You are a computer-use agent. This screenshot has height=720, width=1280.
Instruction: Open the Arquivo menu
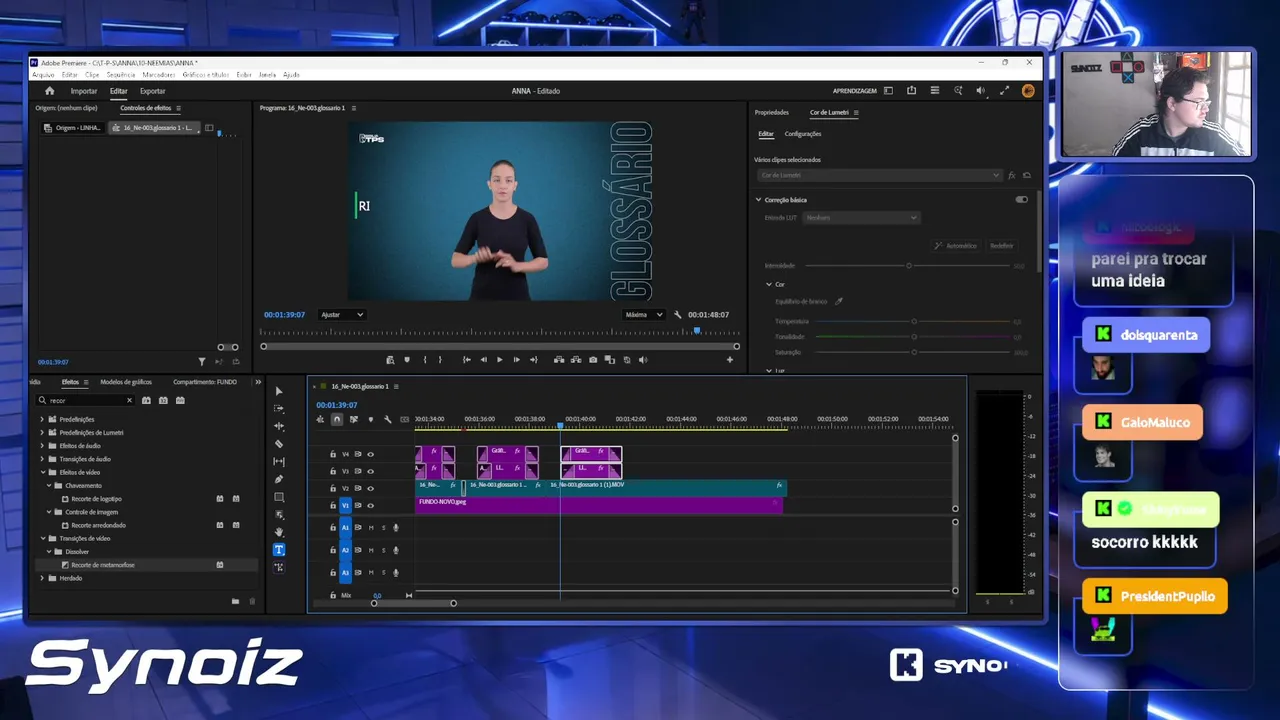43,75
